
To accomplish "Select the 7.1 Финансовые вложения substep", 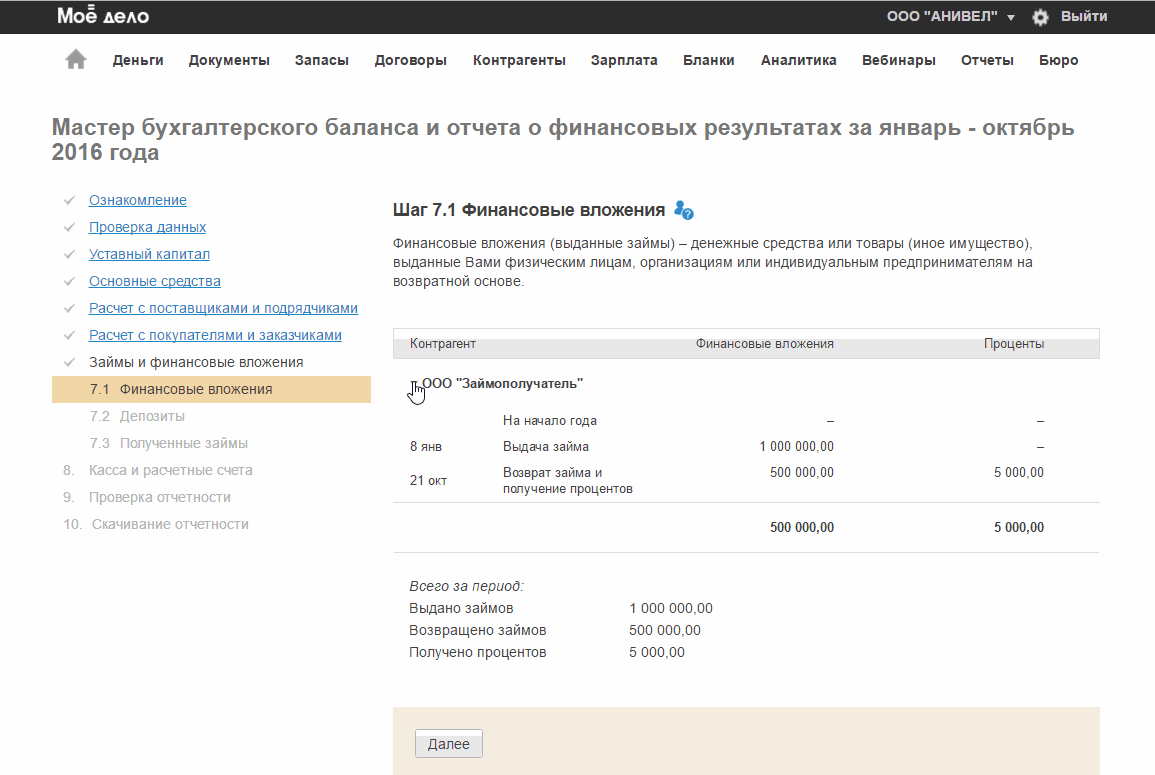I will coord(211,390).
